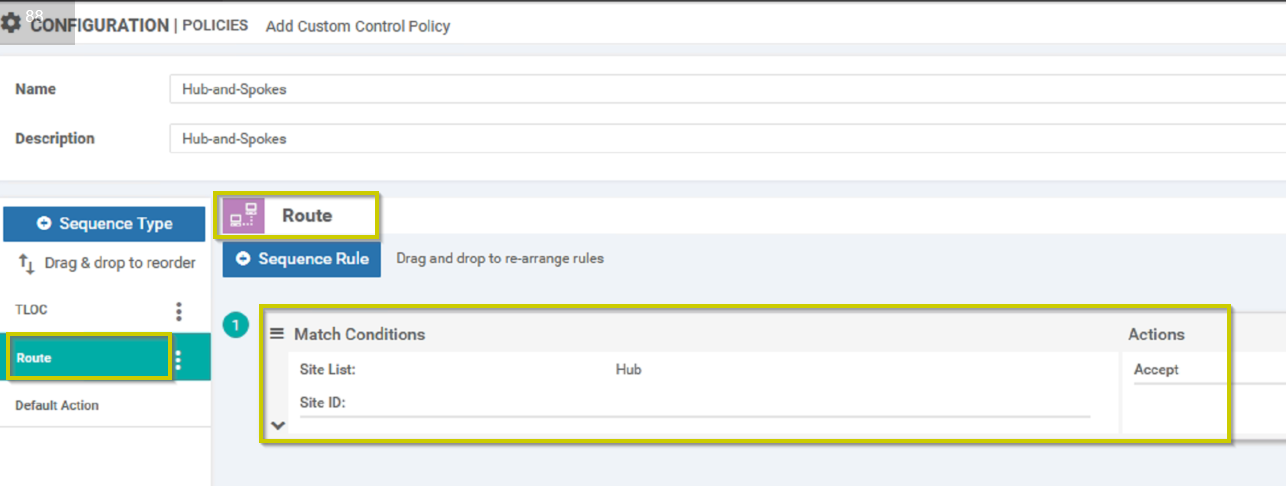
Task: Click the sequence number 1 badge
Action: point(235,325)
